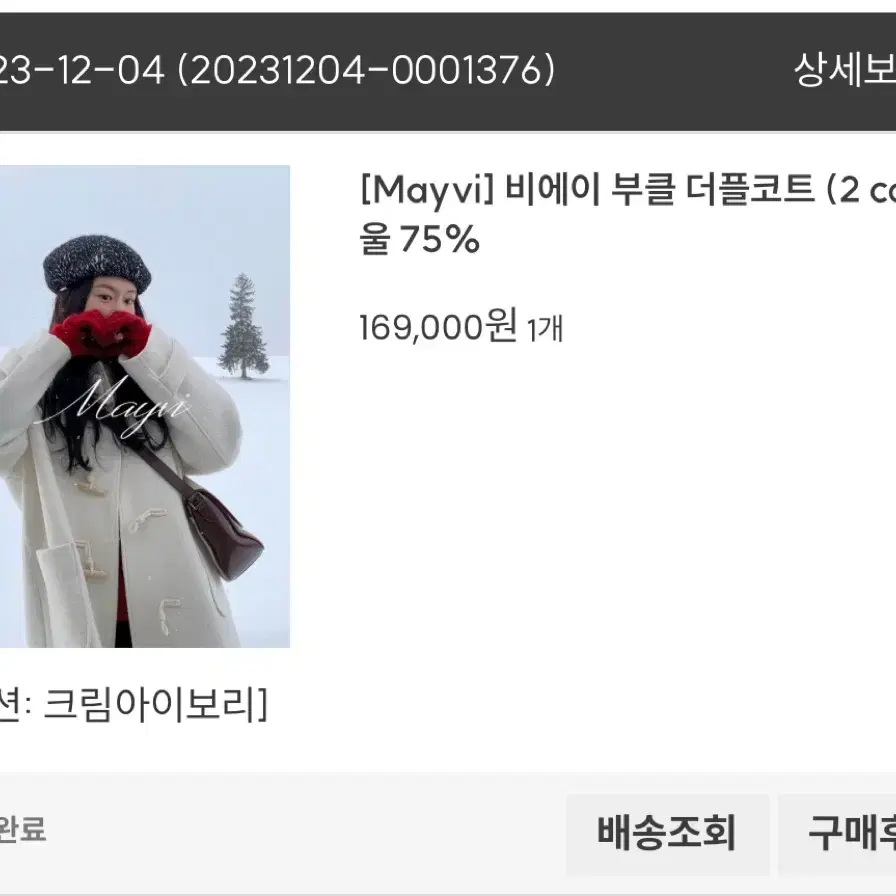Open the Mayvi duffle coat product thumbnail
This screenshot has height=896, width=896.
click(145, 406)
